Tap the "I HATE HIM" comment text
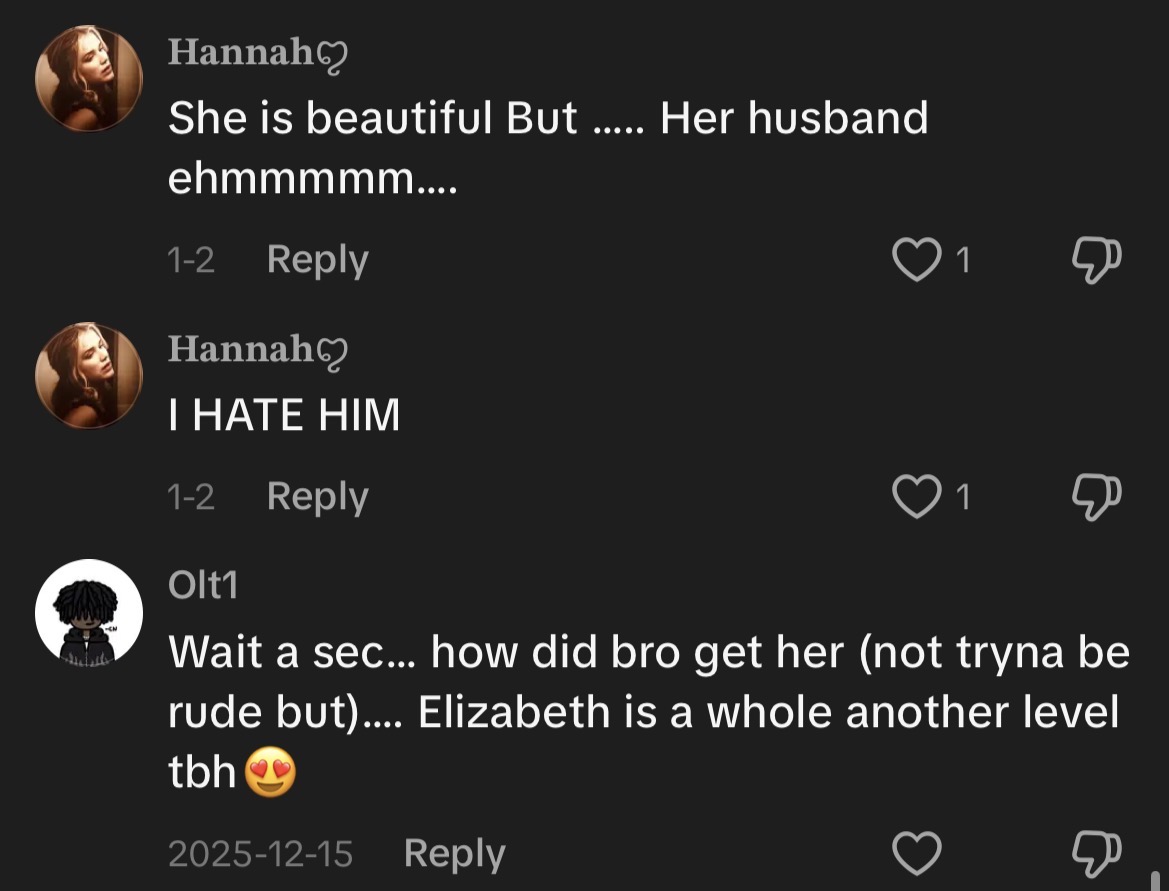Viewport: 1169px width, 891px height. pos(284,414)
